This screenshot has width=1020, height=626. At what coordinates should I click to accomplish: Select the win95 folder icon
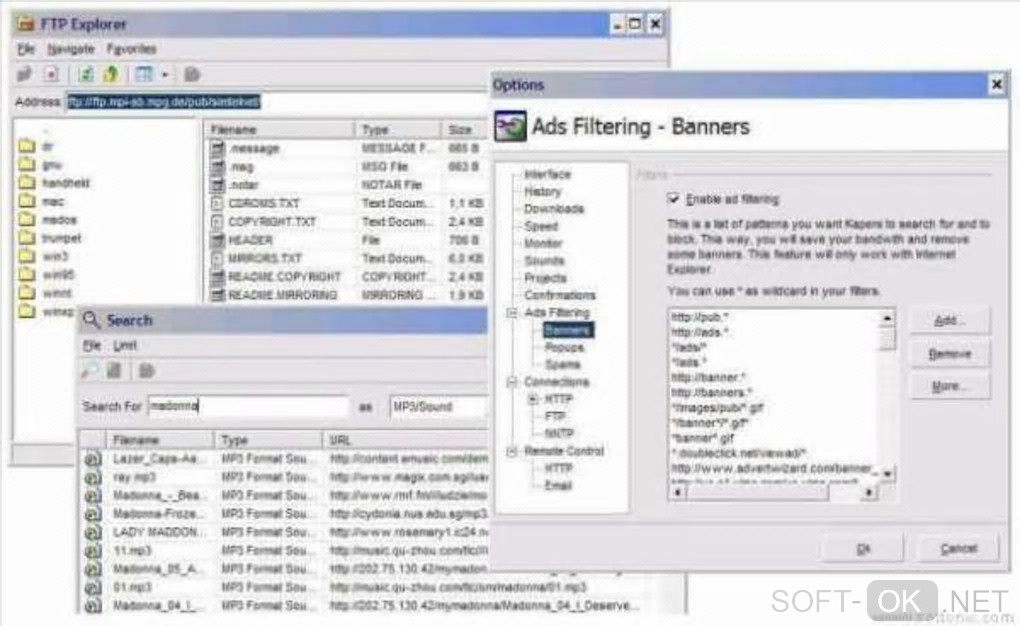pos(26,274)
